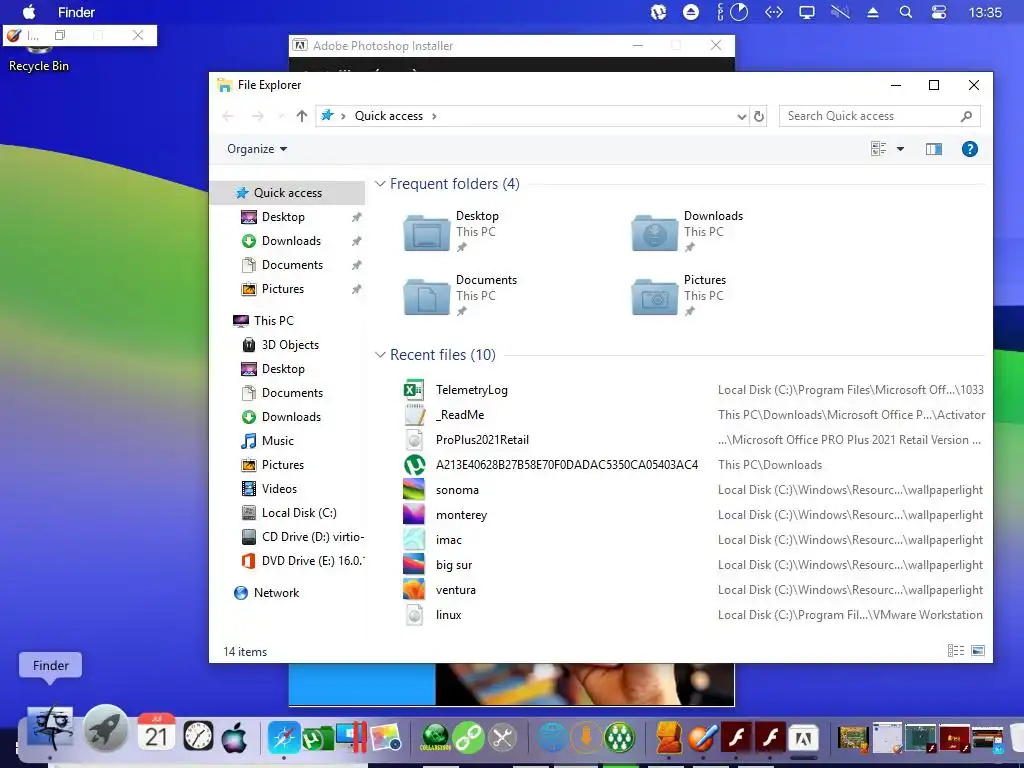Open the Photos image icon in the dock
1024x768 pixels.
385,737
